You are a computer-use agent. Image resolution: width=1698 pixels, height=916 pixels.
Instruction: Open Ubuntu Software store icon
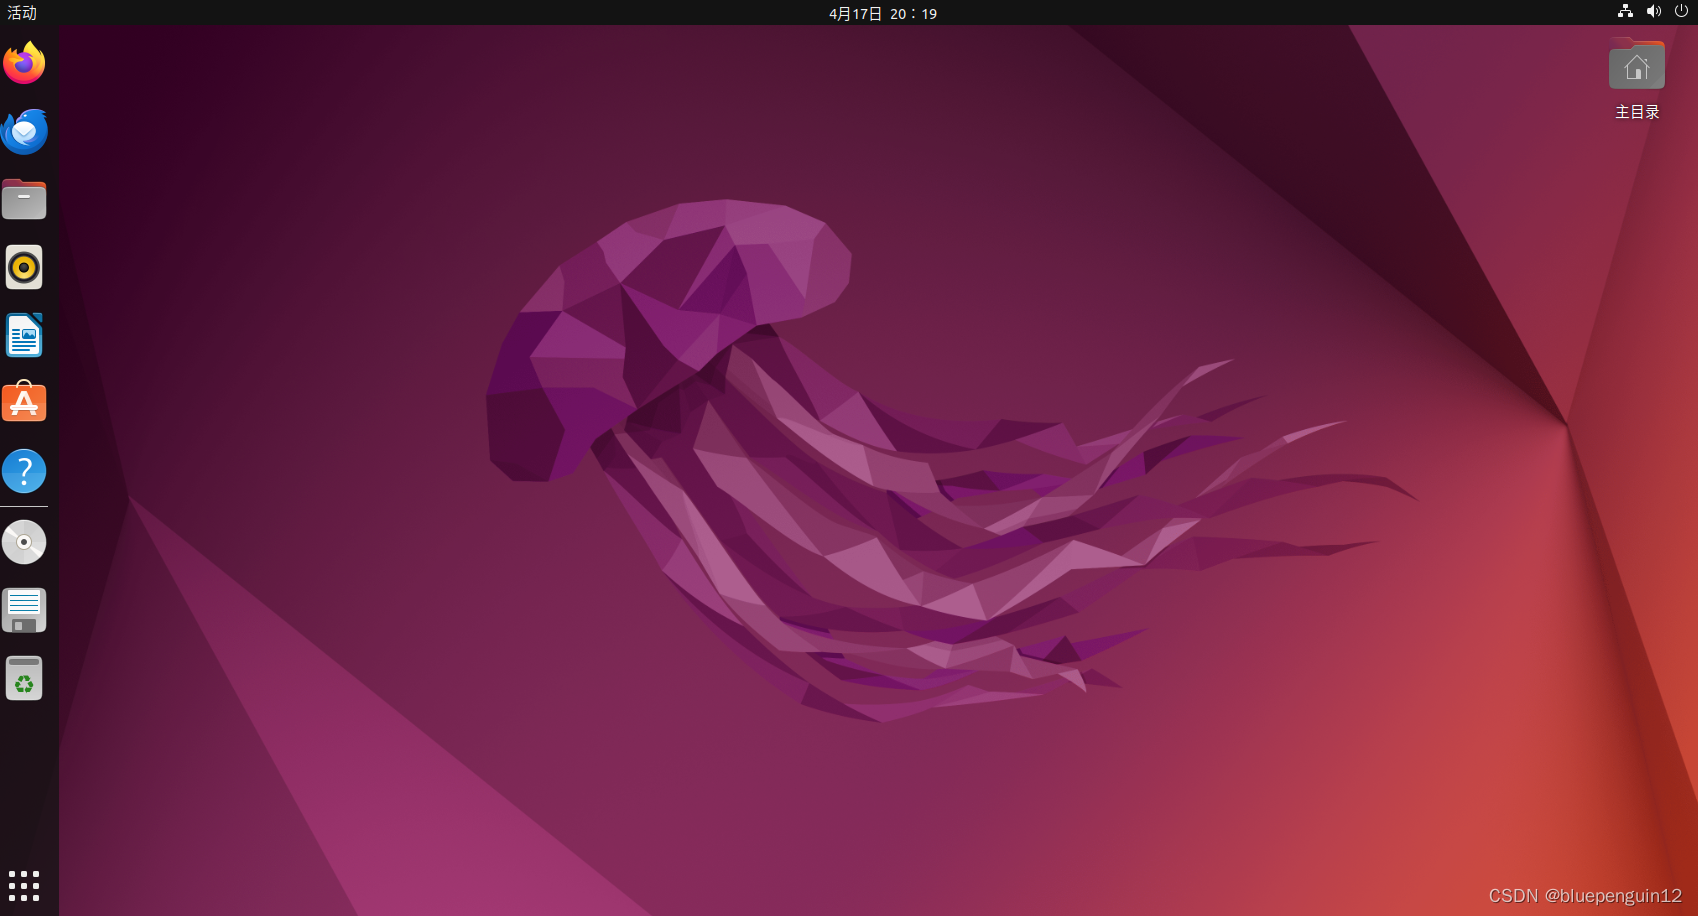click(x=24, y=402)
